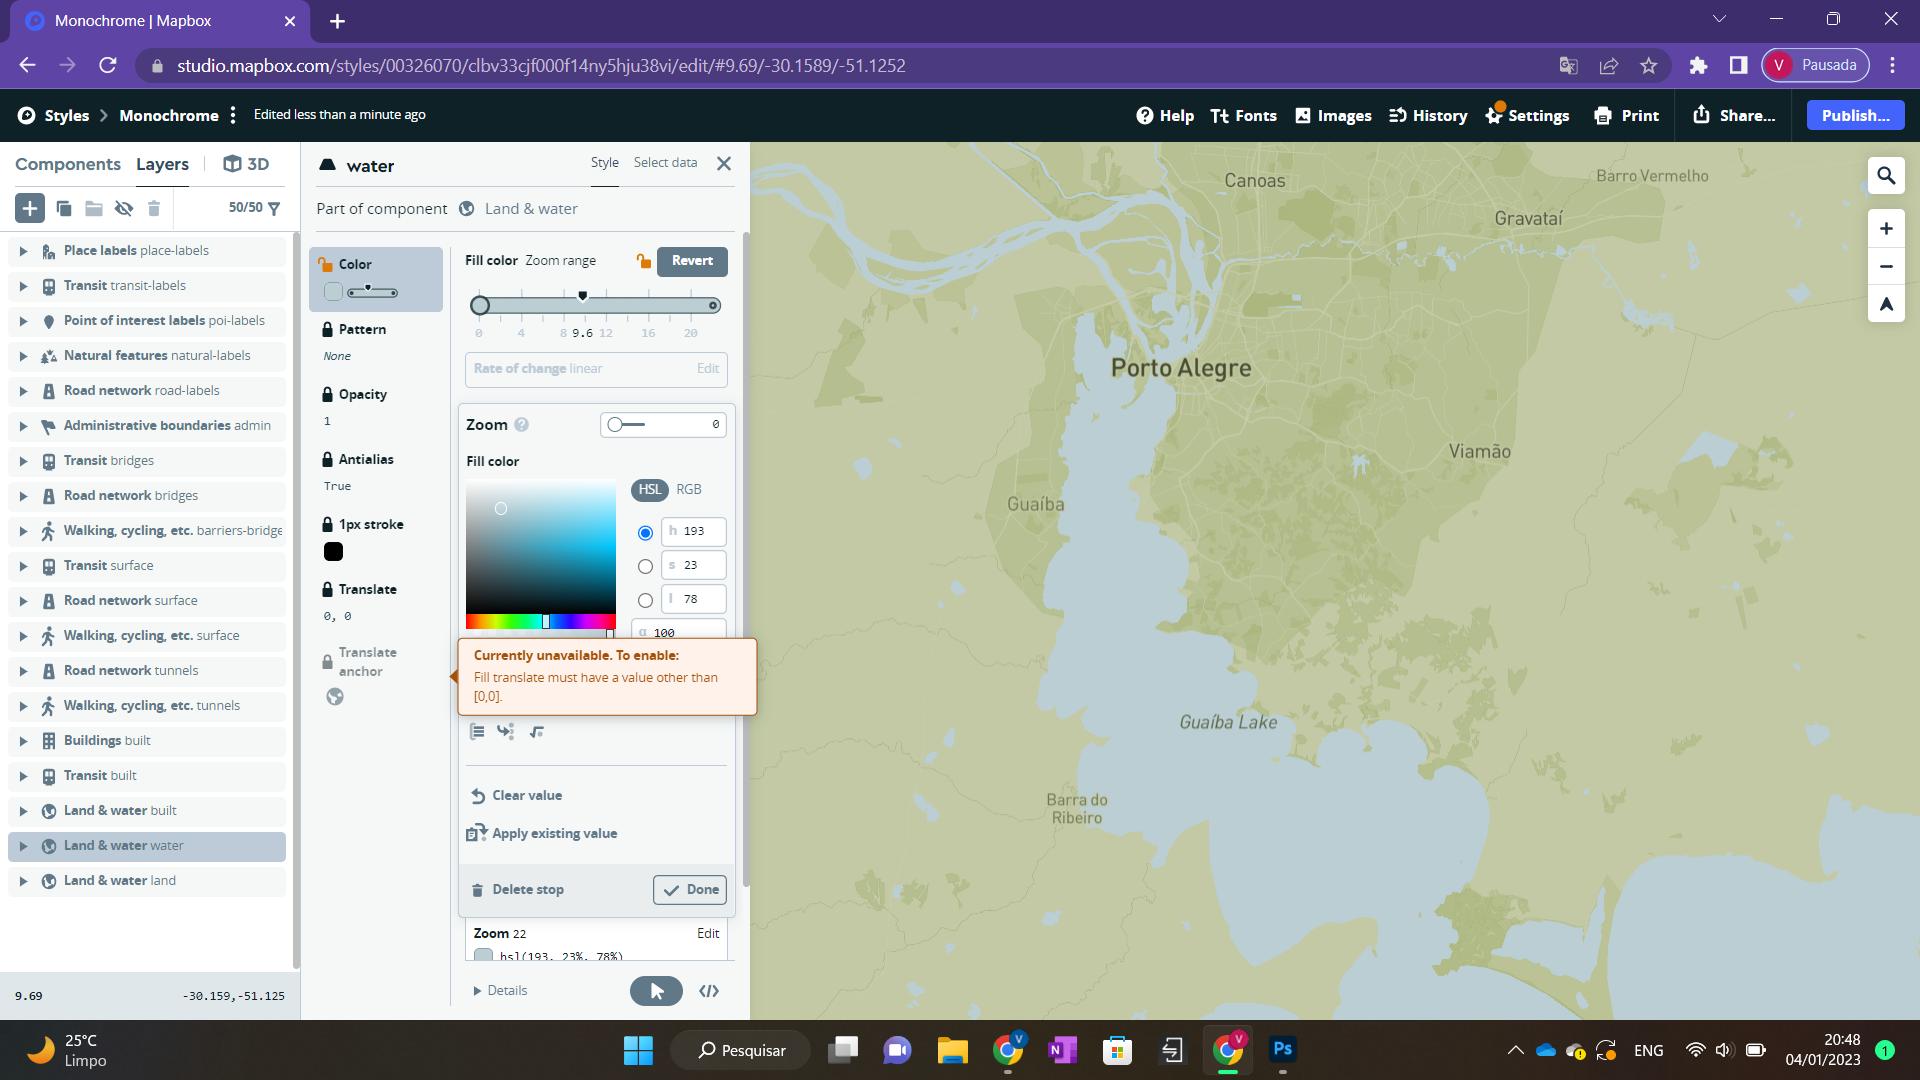Viewport: 1920px width, 1080px height.
Task: Click Done to confirm stop
Action: point(690,890)
